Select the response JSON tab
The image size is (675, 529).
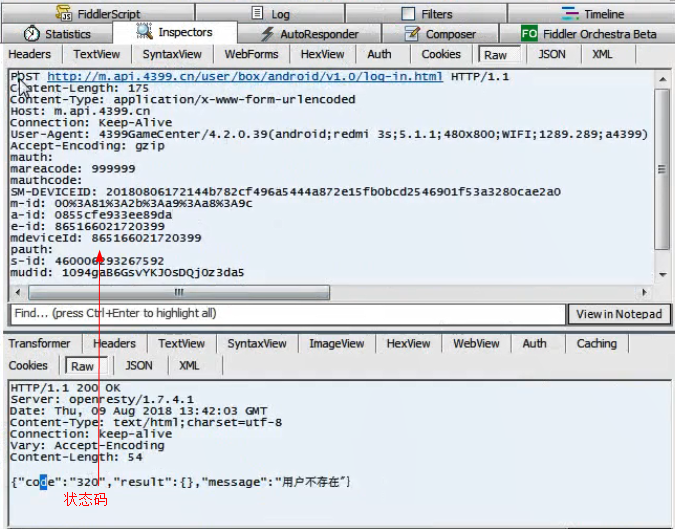[x=139, y=365]
